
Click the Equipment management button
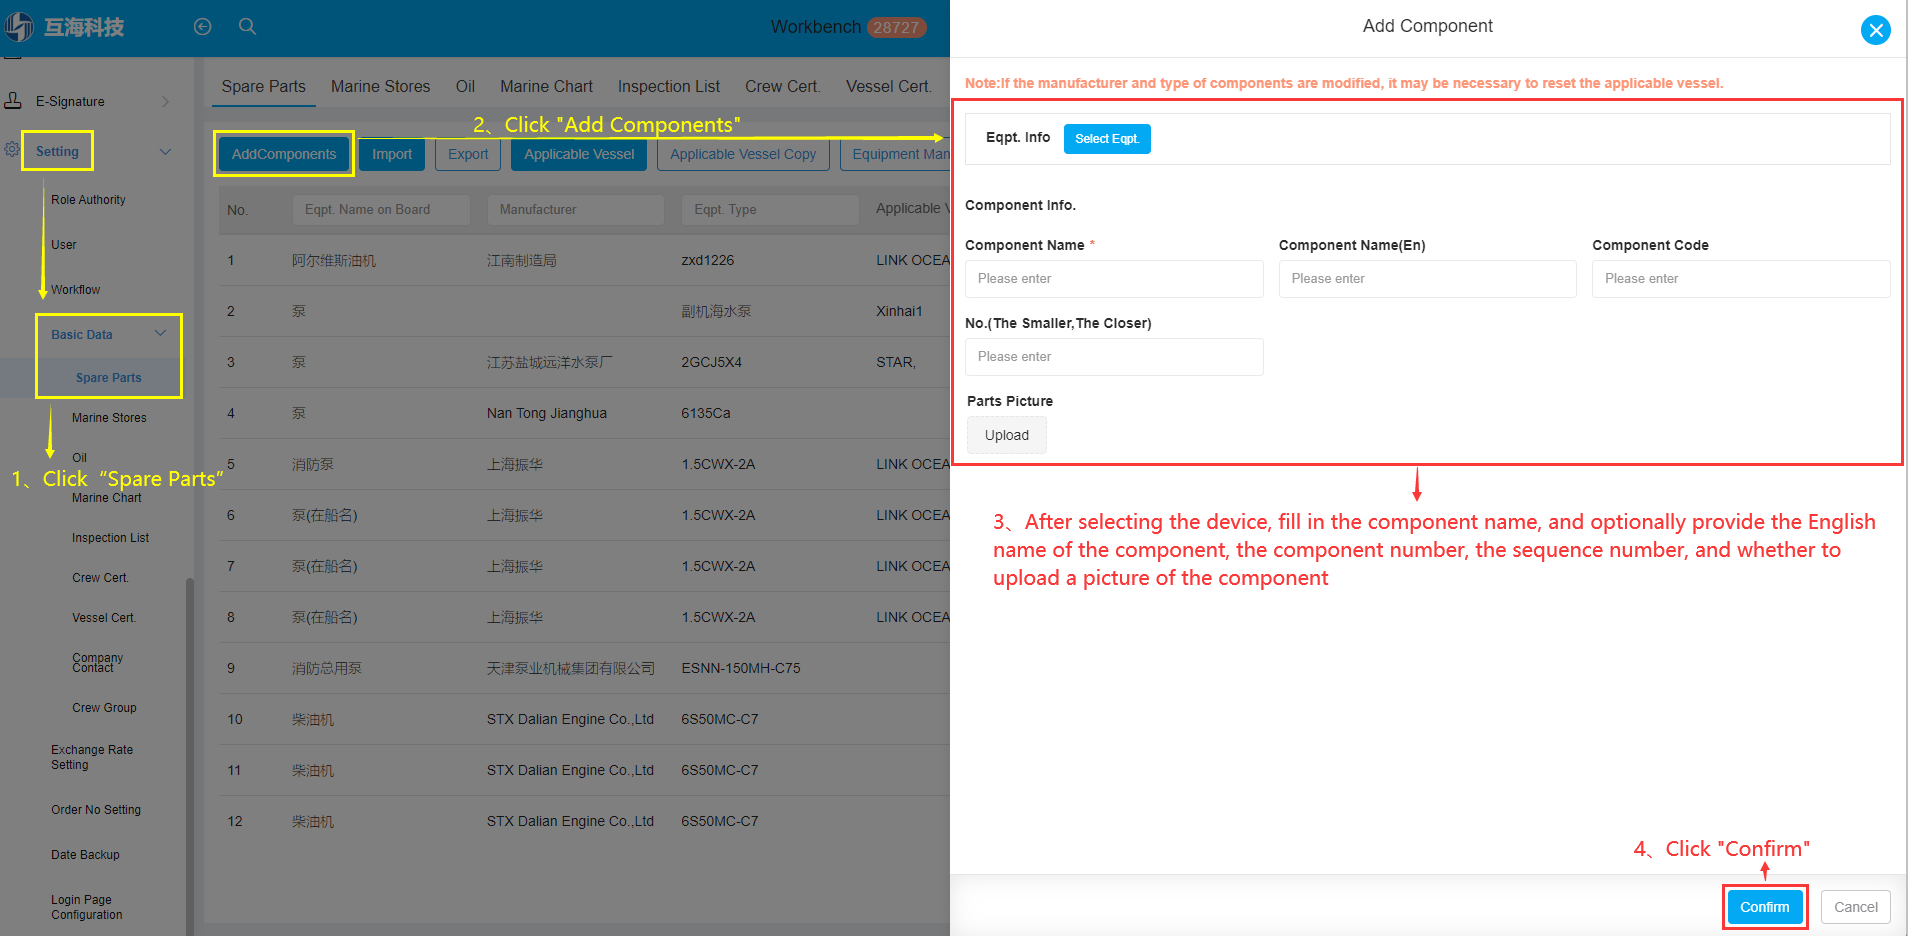click(896, 154)
